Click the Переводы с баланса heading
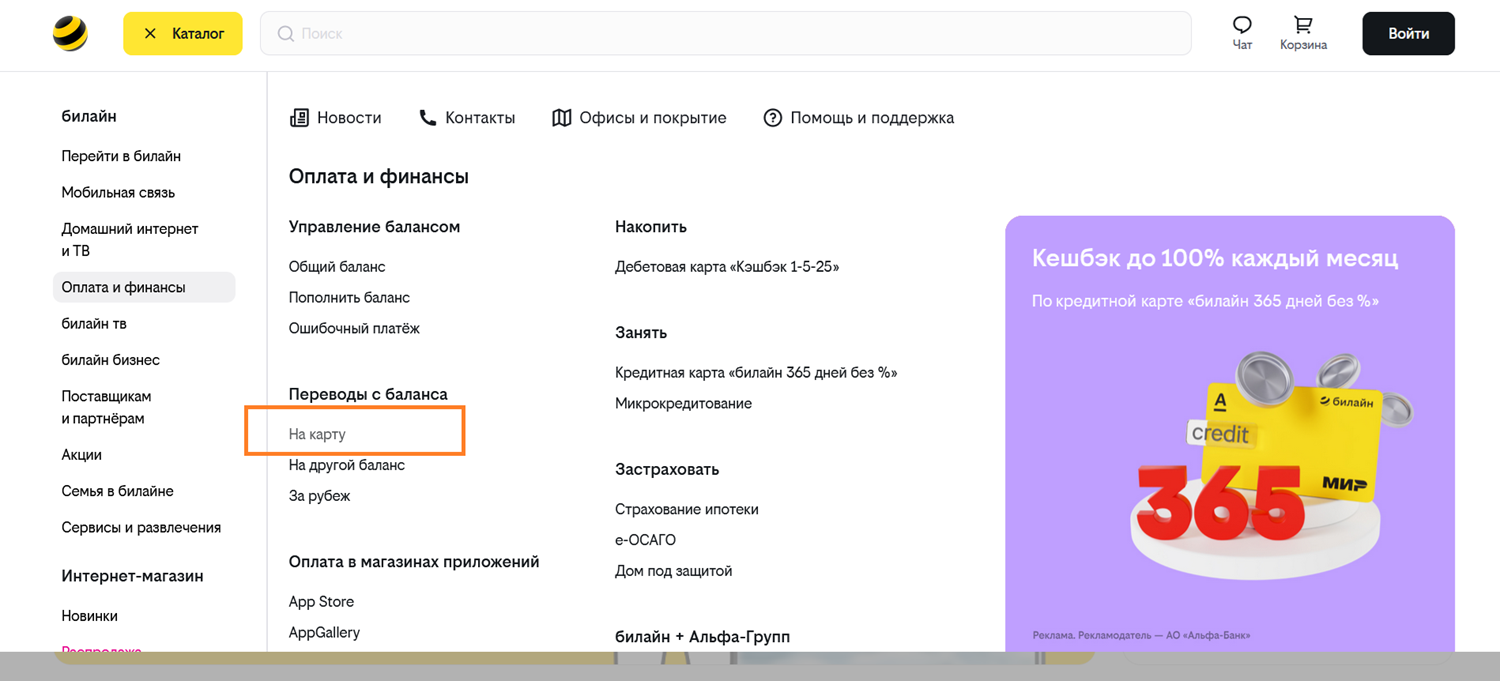 368,394
